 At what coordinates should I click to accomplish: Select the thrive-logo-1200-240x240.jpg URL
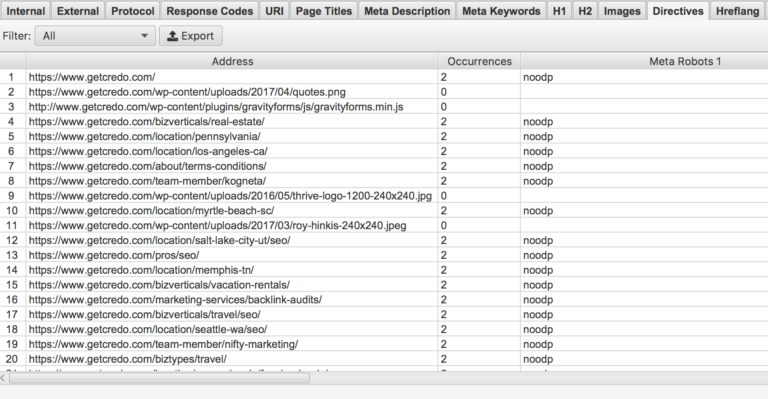coord(230,196)
